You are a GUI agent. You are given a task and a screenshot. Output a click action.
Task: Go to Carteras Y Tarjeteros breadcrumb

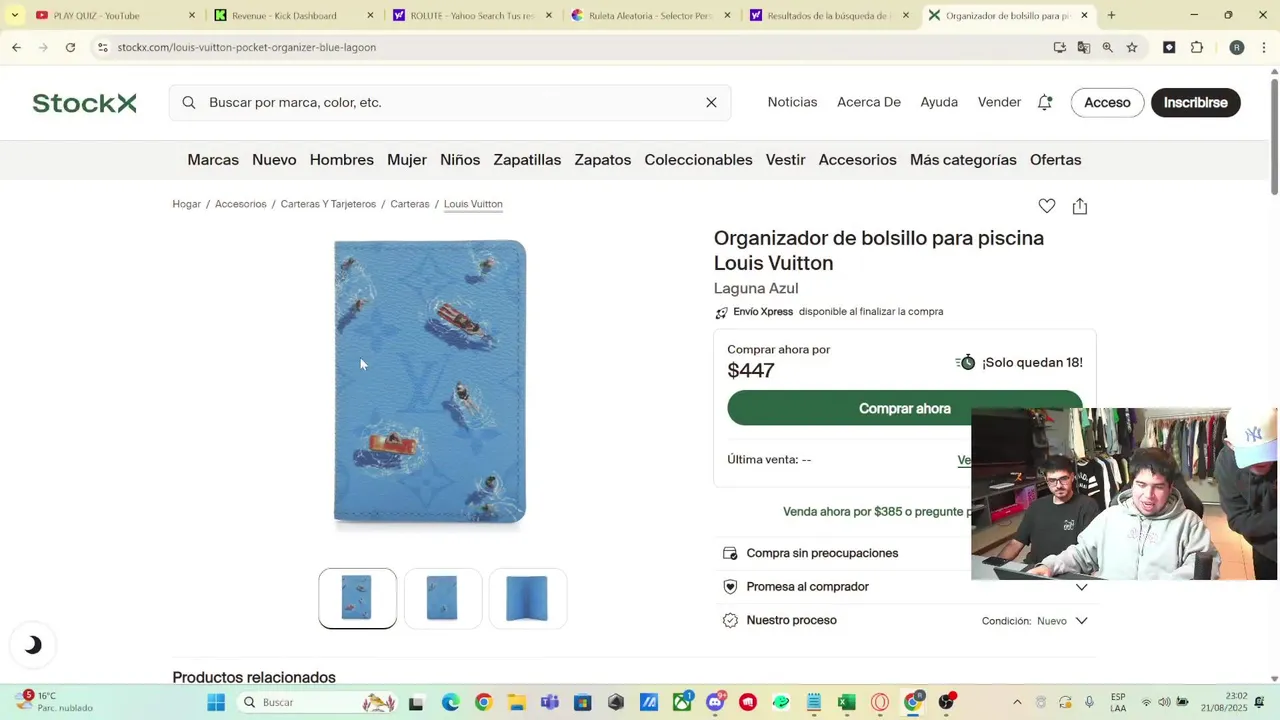pyautogui.click(x=328, y=204)
